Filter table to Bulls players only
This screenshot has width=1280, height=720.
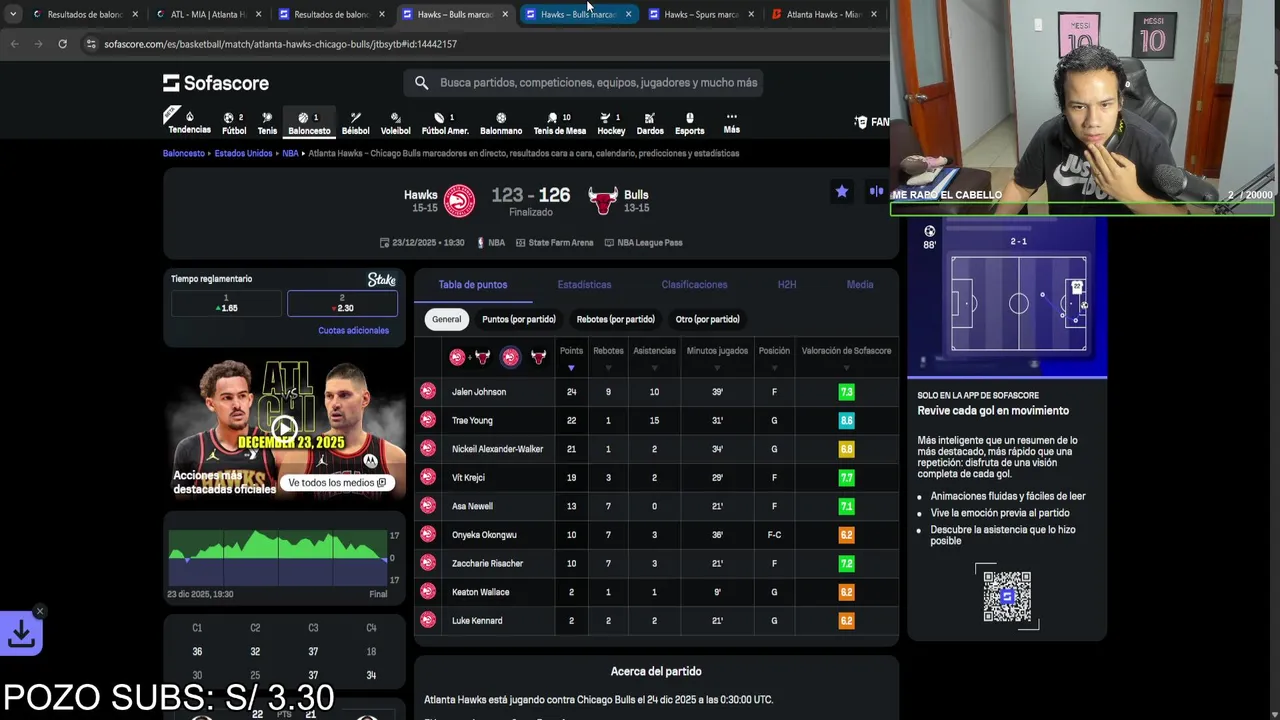[538, 357]
